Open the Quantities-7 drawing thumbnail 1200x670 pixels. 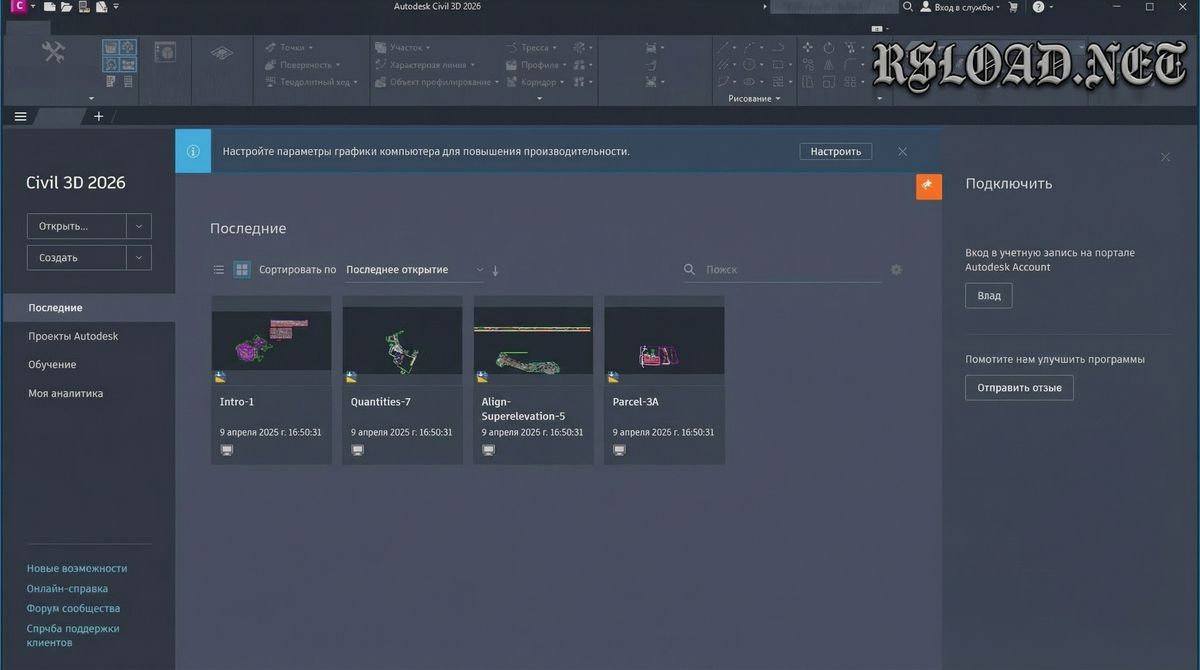point(402,338)
